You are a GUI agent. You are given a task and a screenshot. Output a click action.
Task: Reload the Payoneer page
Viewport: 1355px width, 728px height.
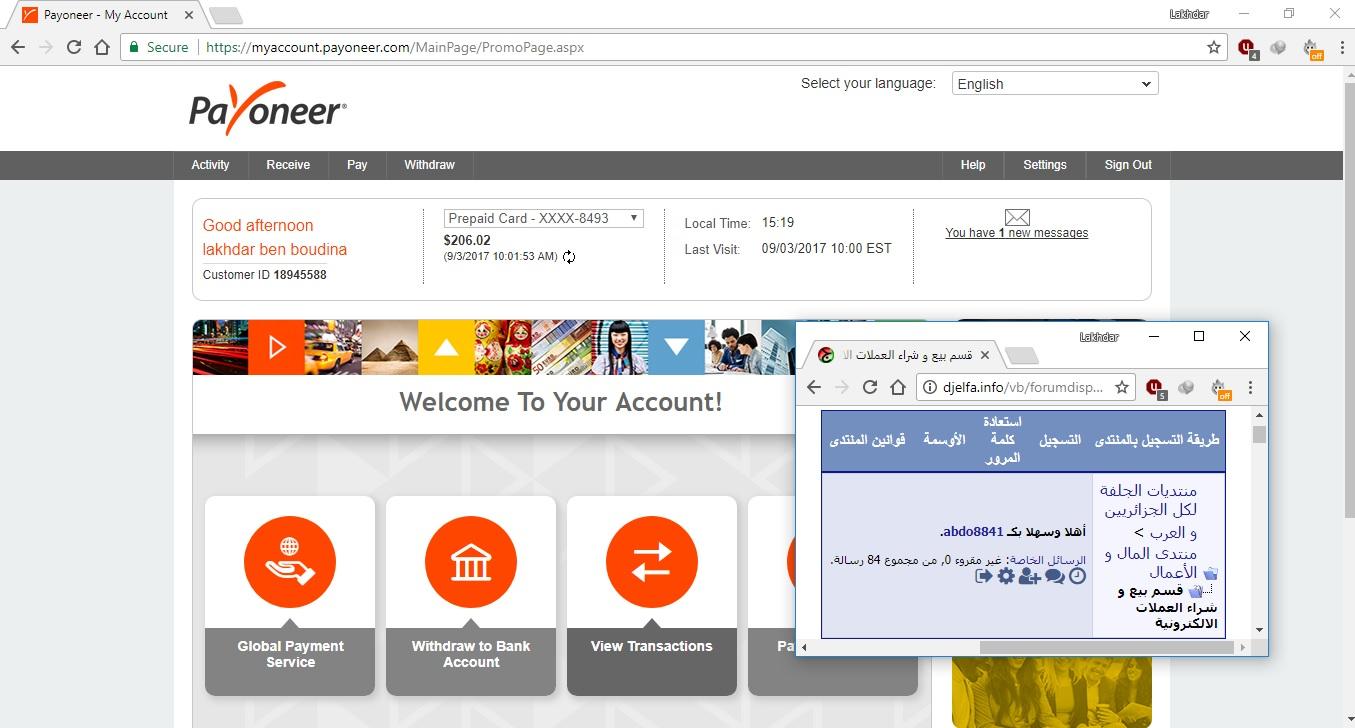coord(73,47)
